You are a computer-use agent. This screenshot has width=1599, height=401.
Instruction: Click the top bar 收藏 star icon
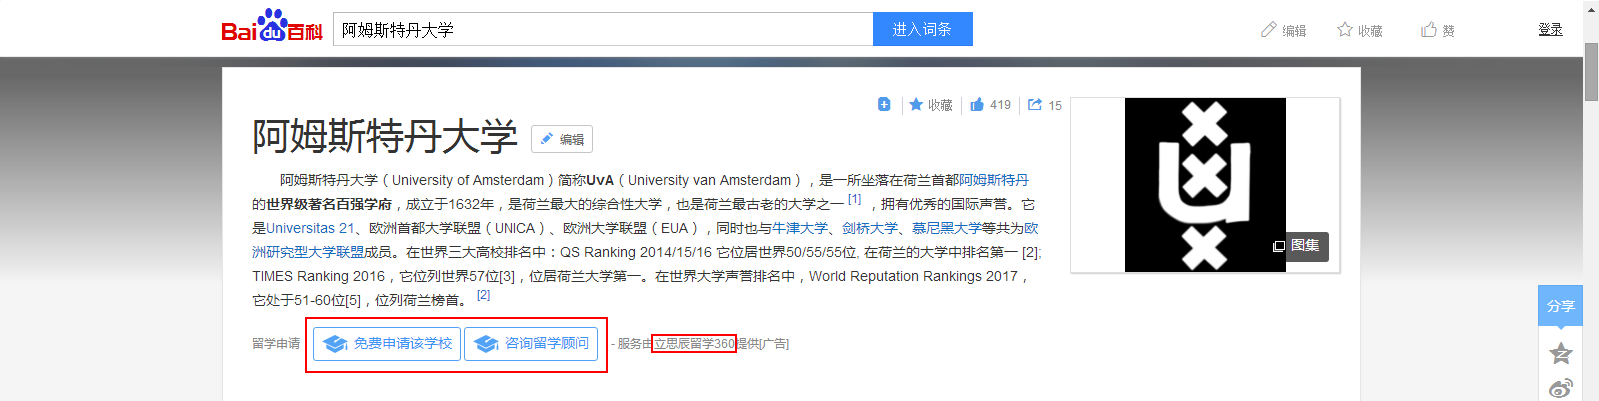pos(1345,30)
